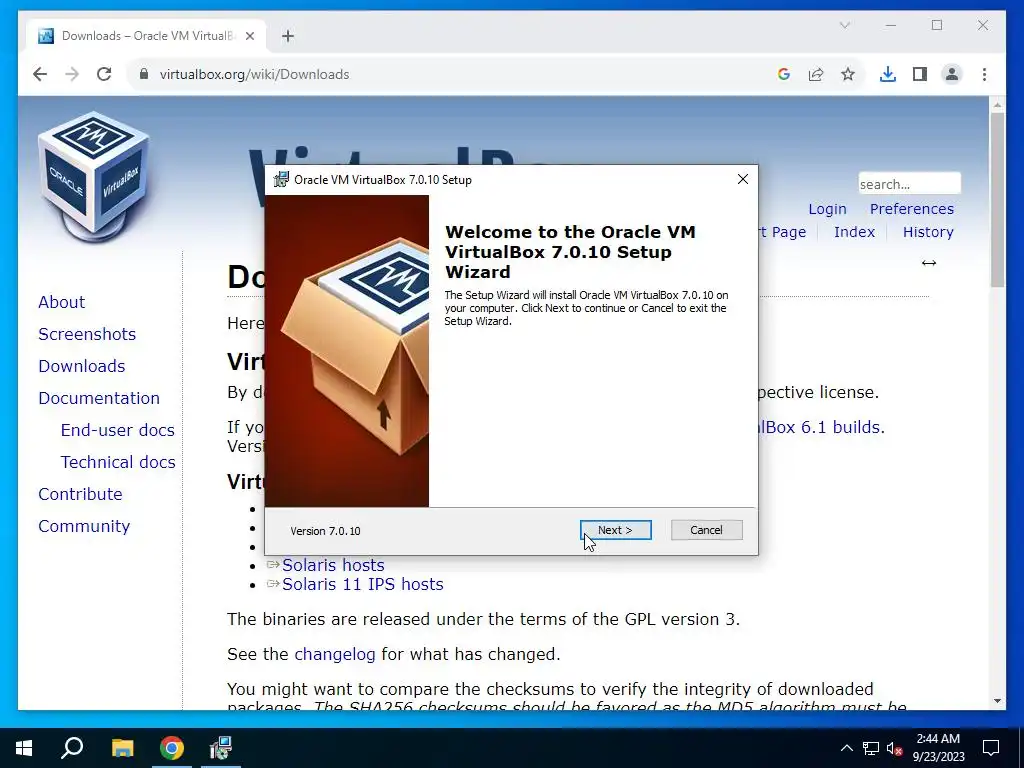The width and height of the screenshot is (1024, 768).
Task: Show hidden system tray icons
Action: click(846, 748)
